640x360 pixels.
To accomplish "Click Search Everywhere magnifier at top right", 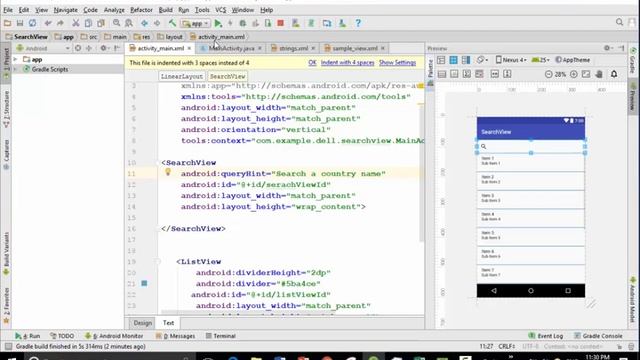I will 620,22.
